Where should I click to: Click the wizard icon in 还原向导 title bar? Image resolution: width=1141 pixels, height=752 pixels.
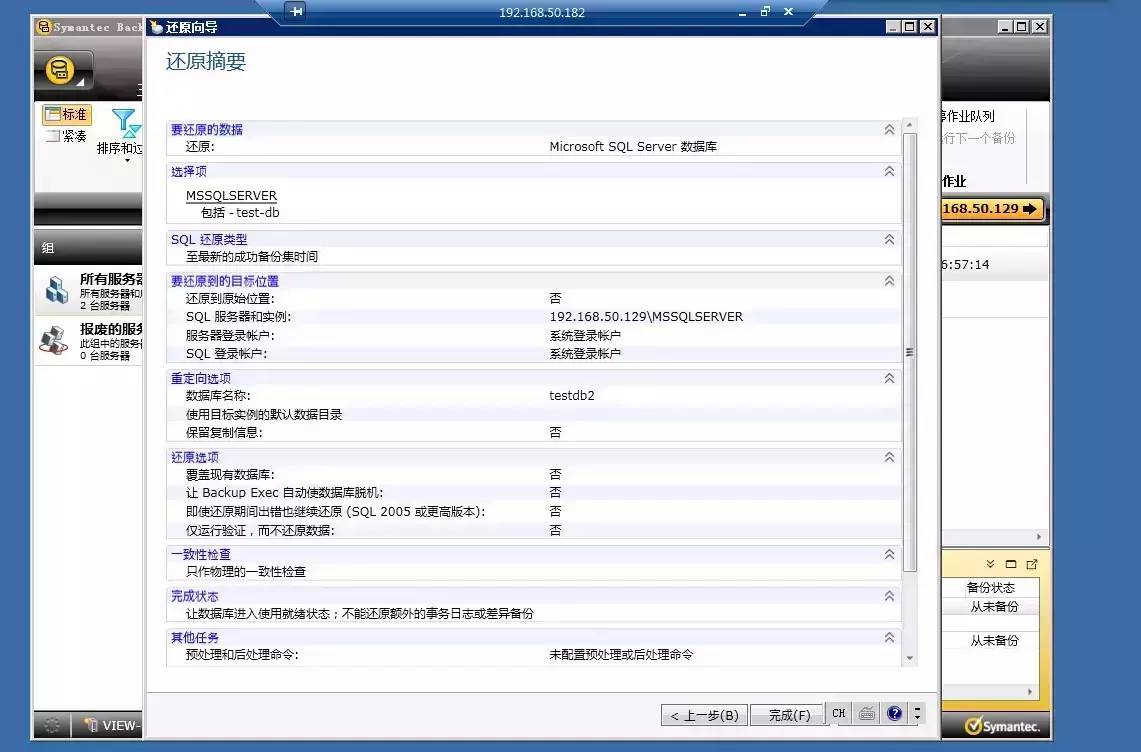[x=156, y=27]
